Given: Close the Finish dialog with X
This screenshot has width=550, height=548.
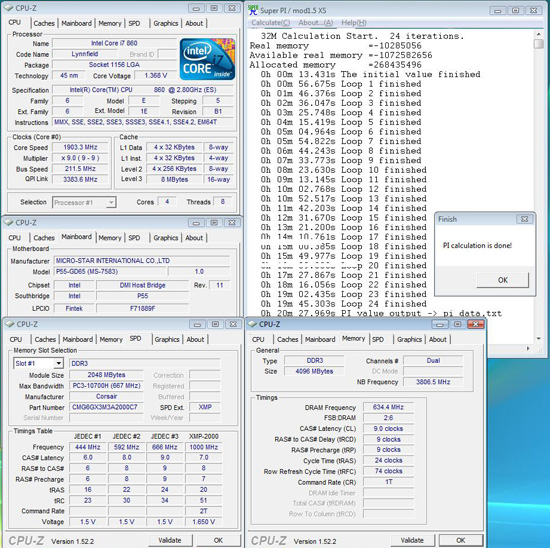Looking at the screenshot, I should pyautogui.click(x=524, y=219).
